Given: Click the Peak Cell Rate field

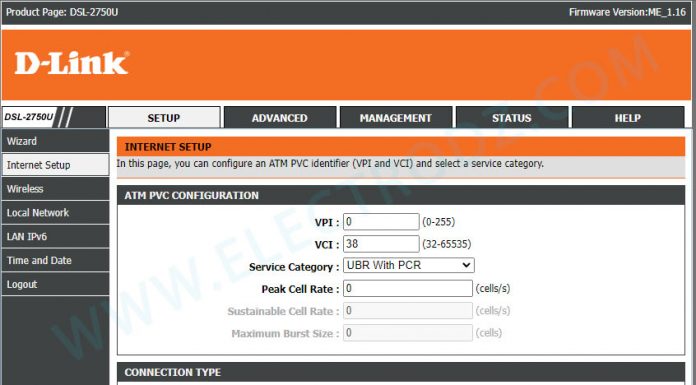Looking at the screenshot, I should click(407, 288).
